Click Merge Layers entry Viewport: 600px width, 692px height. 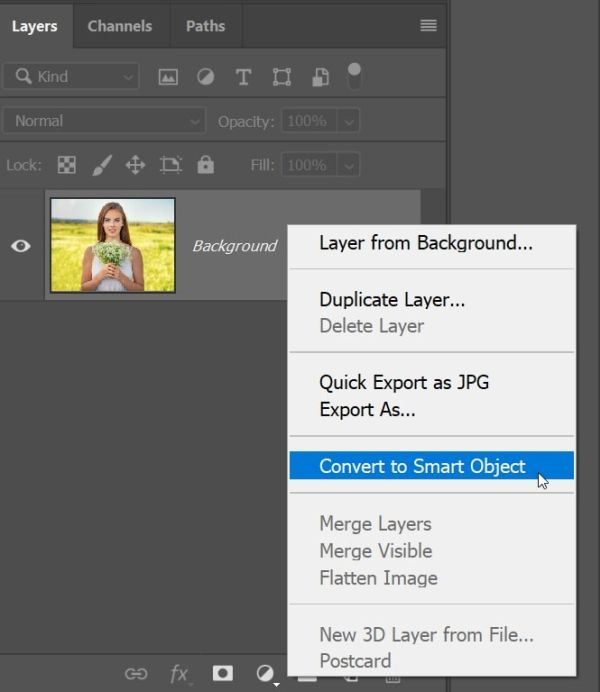click(x=432, y=524)
